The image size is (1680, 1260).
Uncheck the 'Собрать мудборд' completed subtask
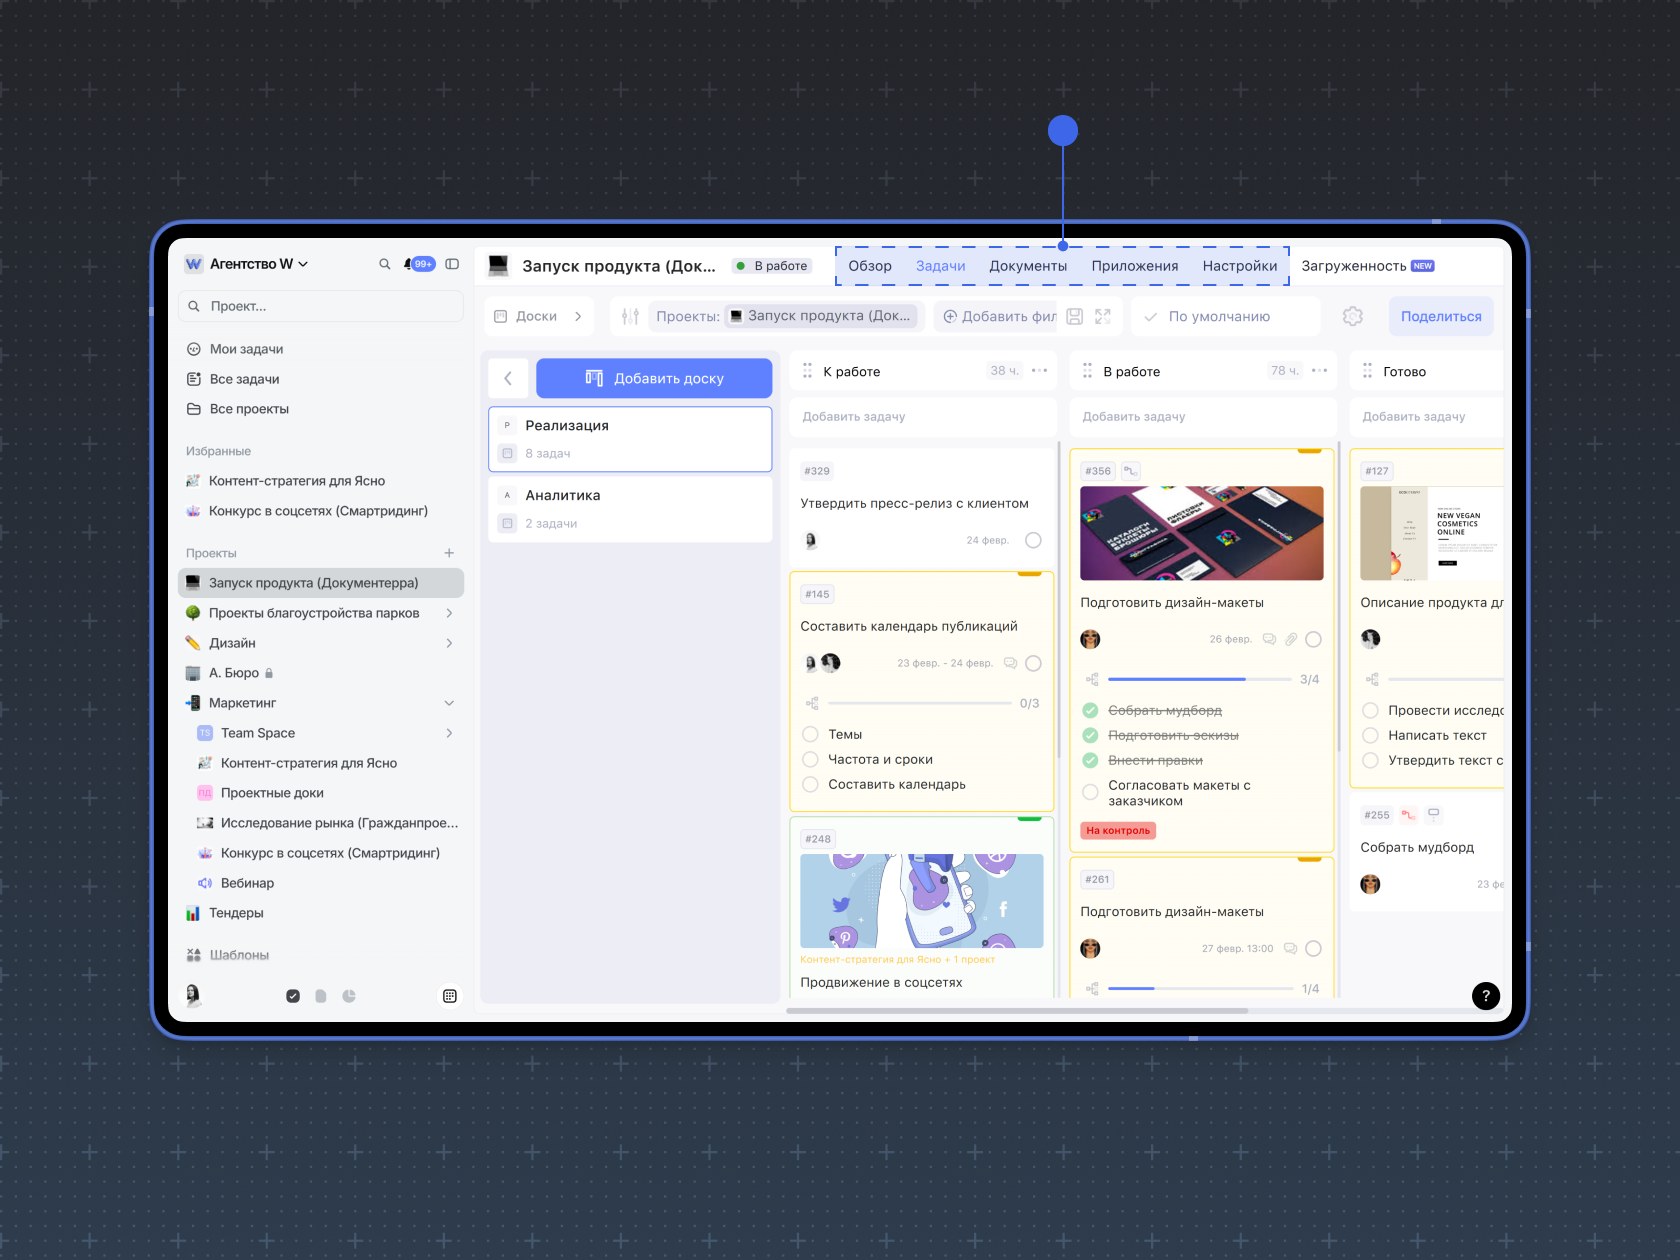[x=1091, y=710]
